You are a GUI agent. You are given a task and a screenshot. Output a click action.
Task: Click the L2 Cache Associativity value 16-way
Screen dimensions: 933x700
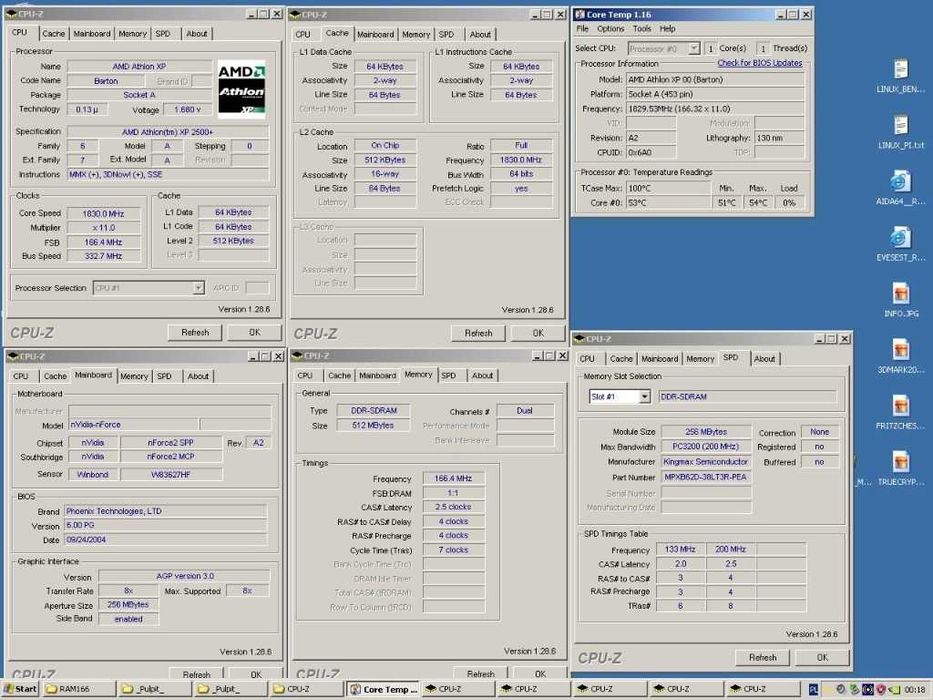click(385, 174)
